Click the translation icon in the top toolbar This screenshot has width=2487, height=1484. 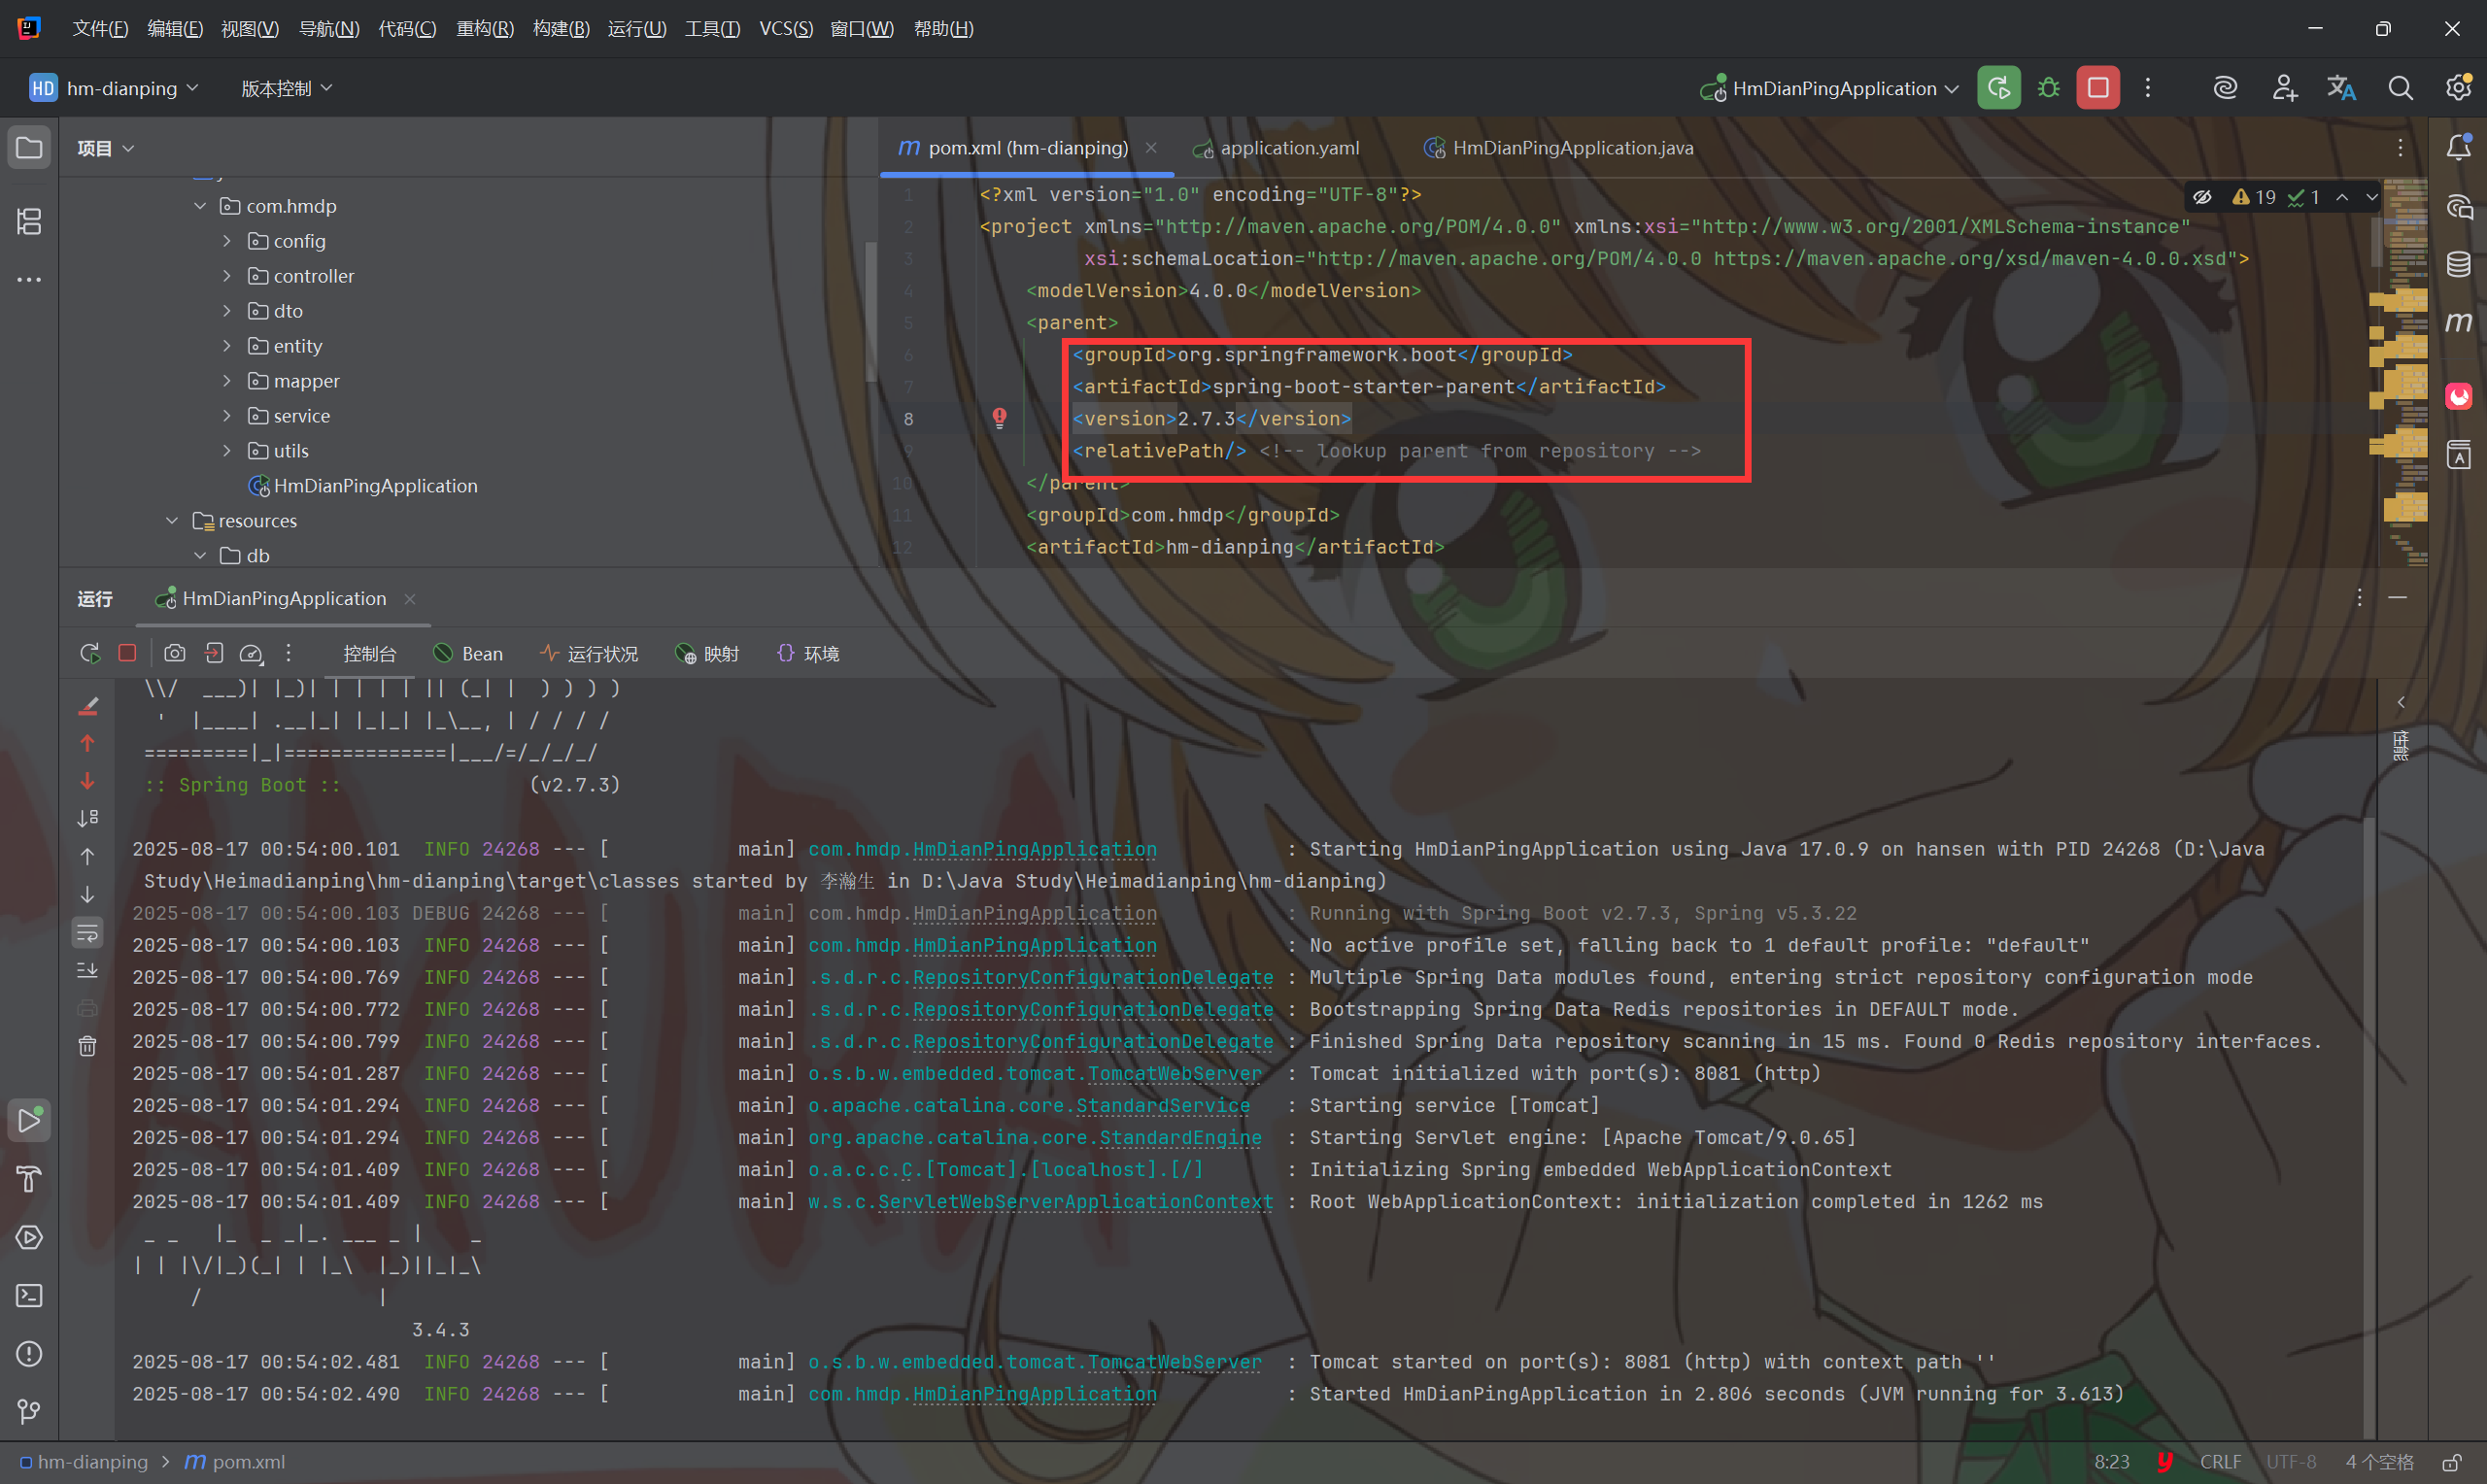click(x=2341, y=88)
